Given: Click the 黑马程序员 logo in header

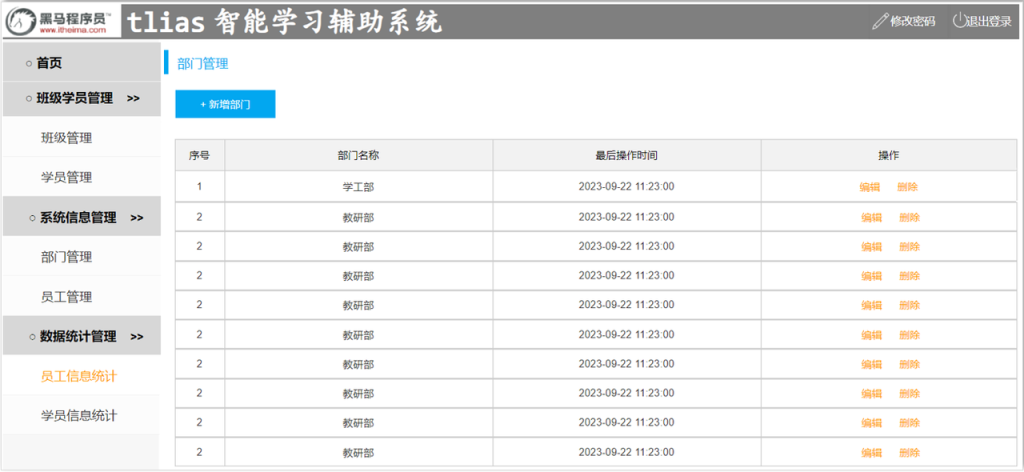Looking at the screenshot, I should pyautogui.click(x=62, y=21).
